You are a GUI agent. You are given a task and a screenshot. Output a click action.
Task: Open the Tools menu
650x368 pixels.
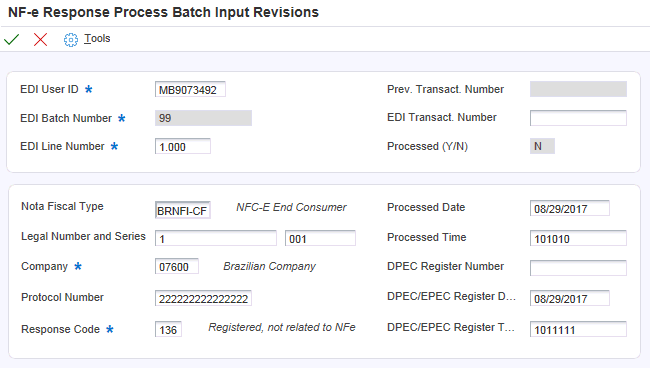pos(97,39)
